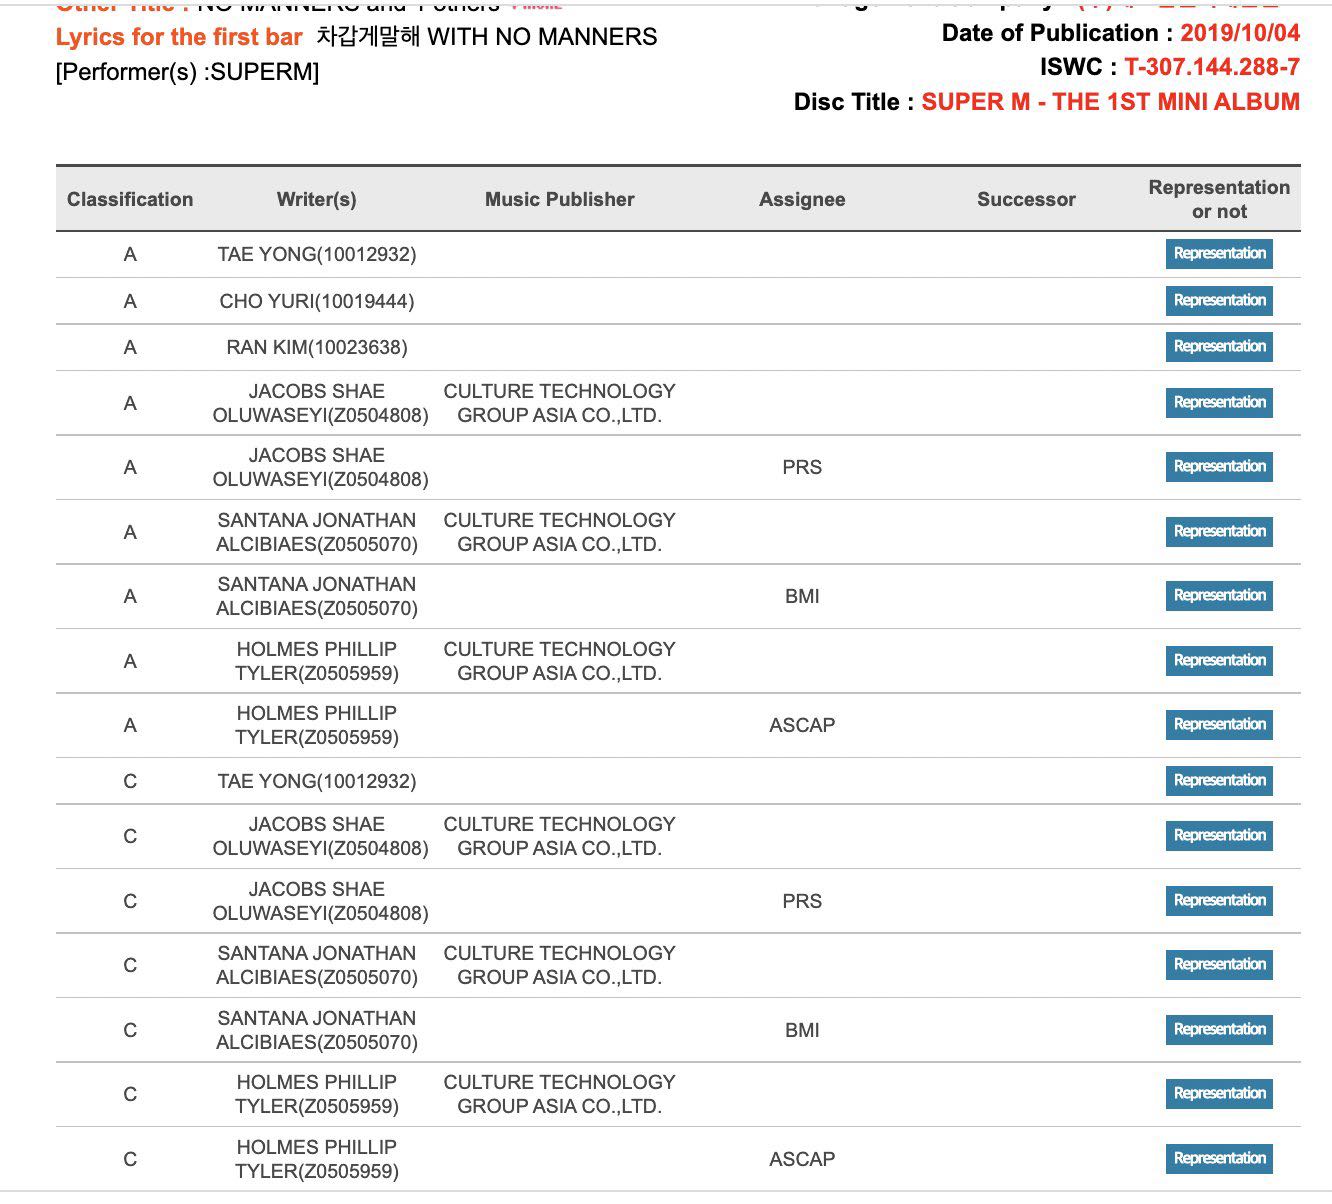The width and height of the screenshot is (1332, 1204).
Task: Click the 'Representation or not' column header
Action: pos(1219,199)
